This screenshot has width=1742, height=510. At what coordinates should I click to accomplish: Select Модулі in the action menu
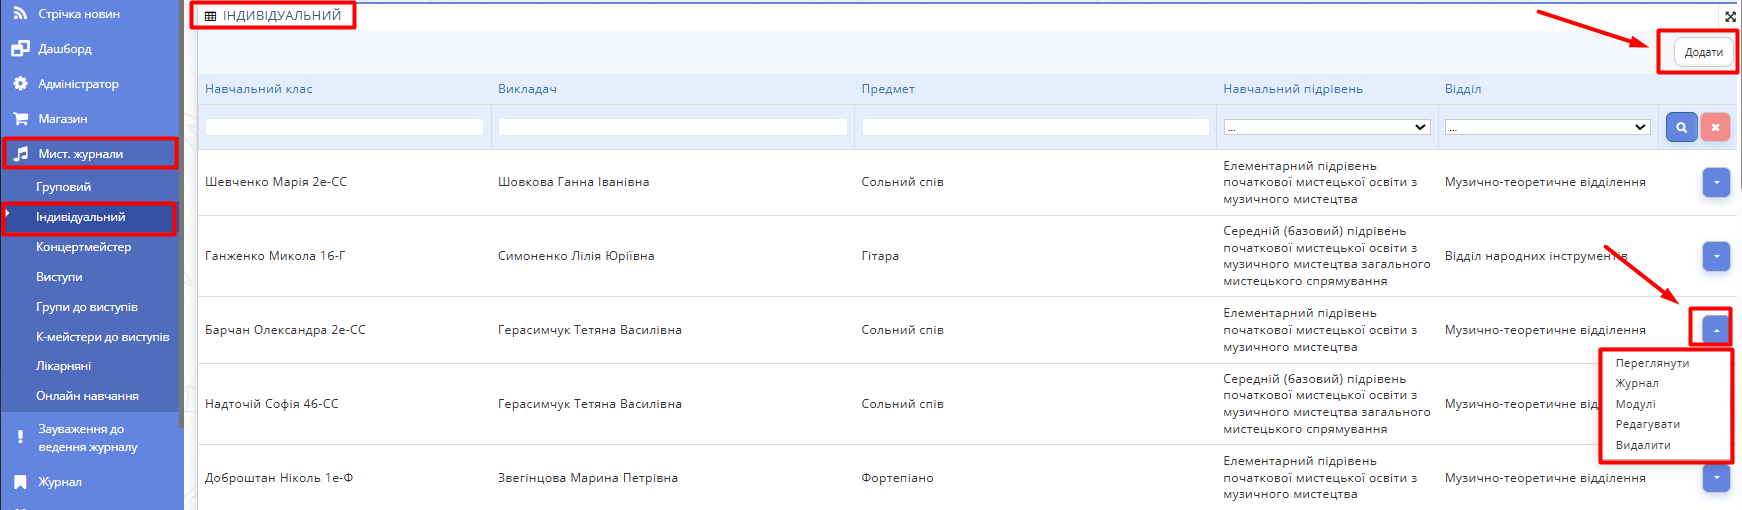[x=1635, y=404]
